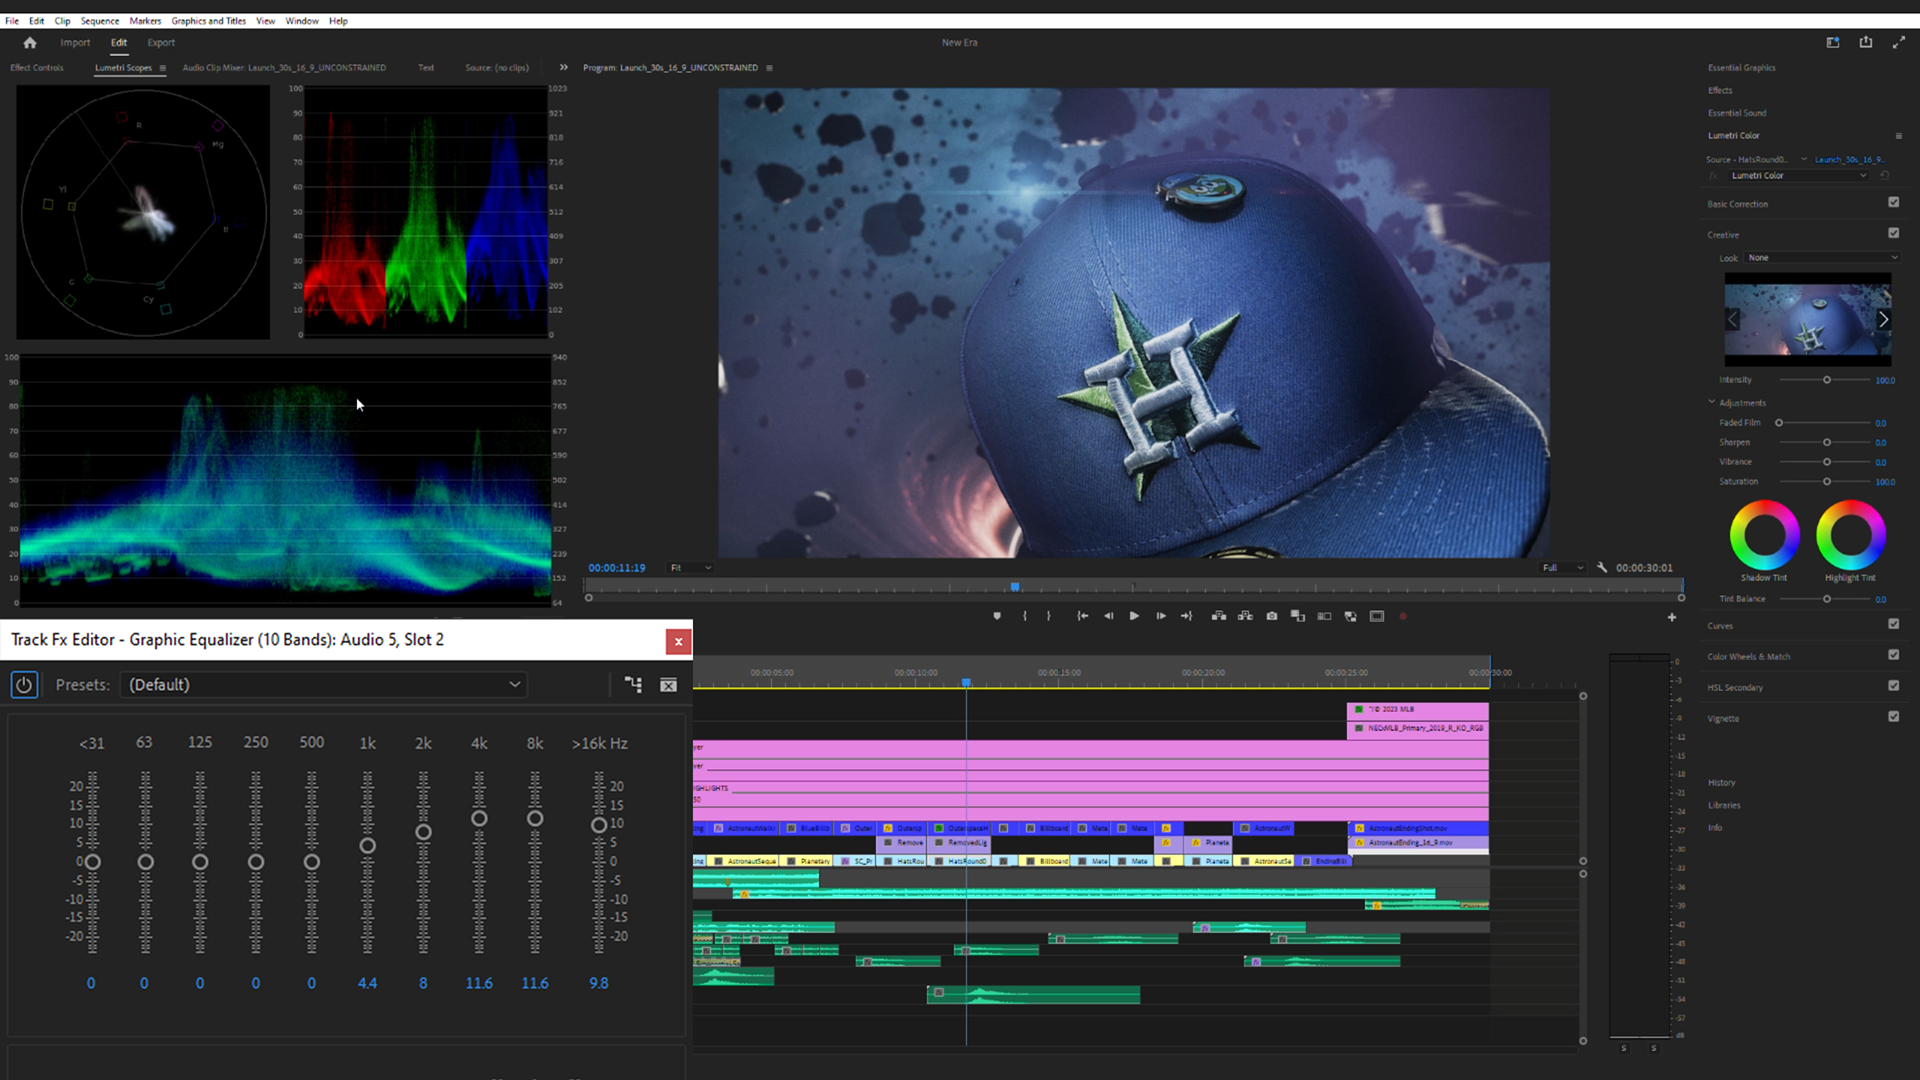Go to the Home screen icon
Image resolution: width=1920 pixels, height=1080 pixels.
[x=30, y=42]
